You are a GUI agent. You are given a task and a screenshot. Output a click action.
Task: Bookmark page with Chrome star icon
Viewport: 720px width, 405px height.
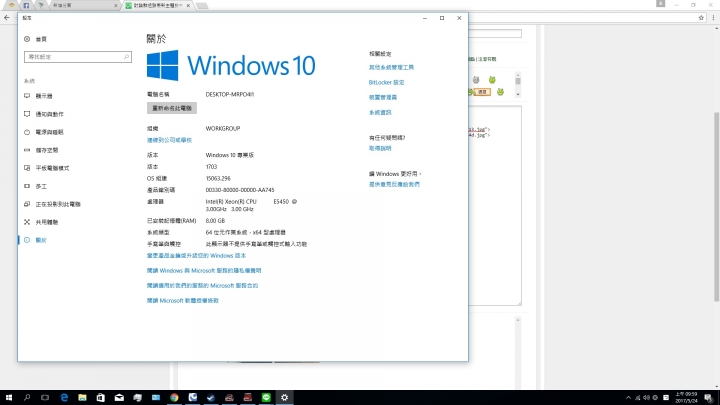tap(701, 18)
